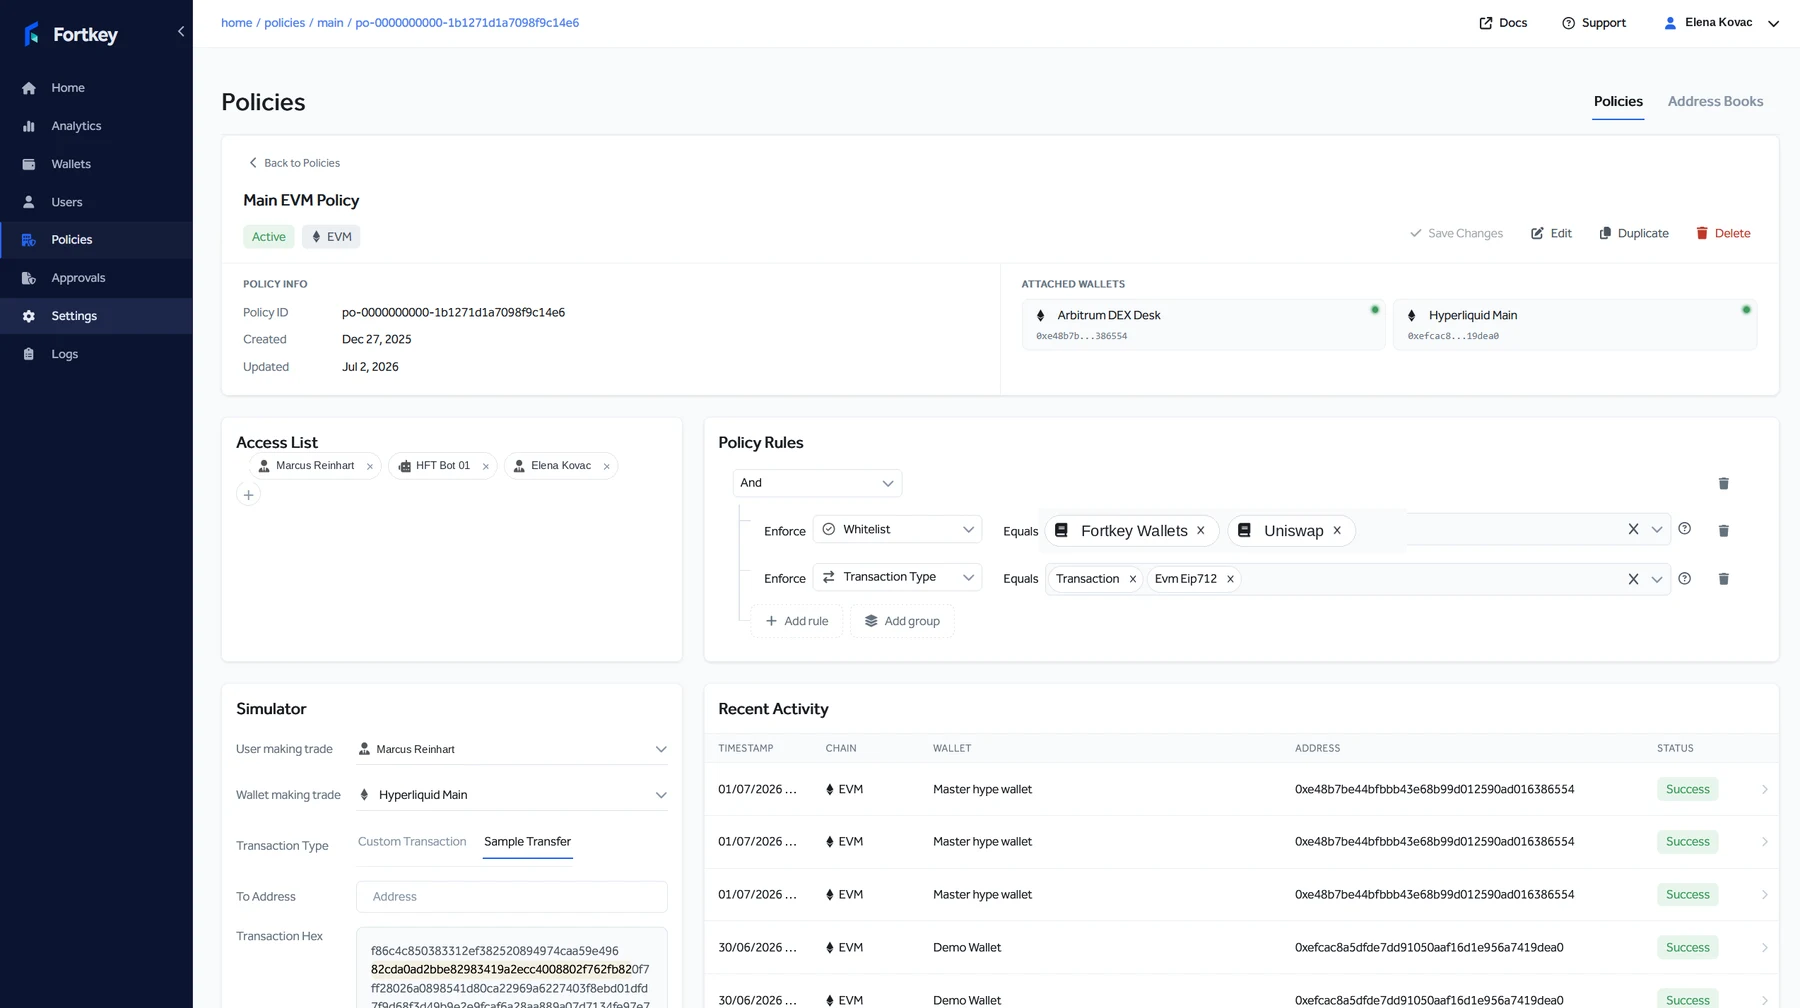This screenshot has height=1008, width=1800.
Task: Clear all Transaction Type rule values
Action: [x=1633, y=579]
